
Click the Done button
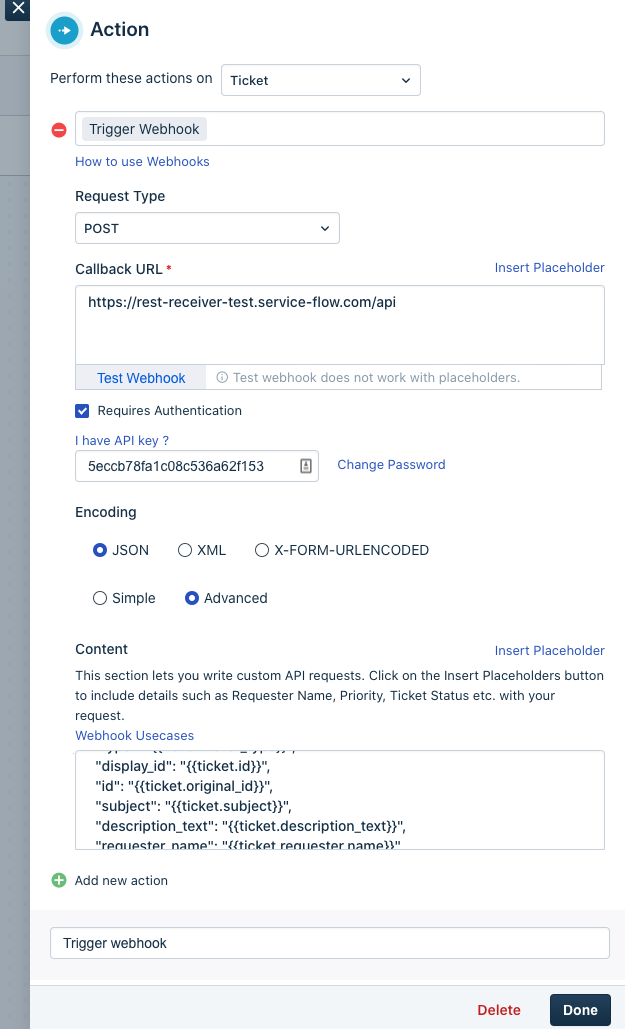tap(580, 1010)
